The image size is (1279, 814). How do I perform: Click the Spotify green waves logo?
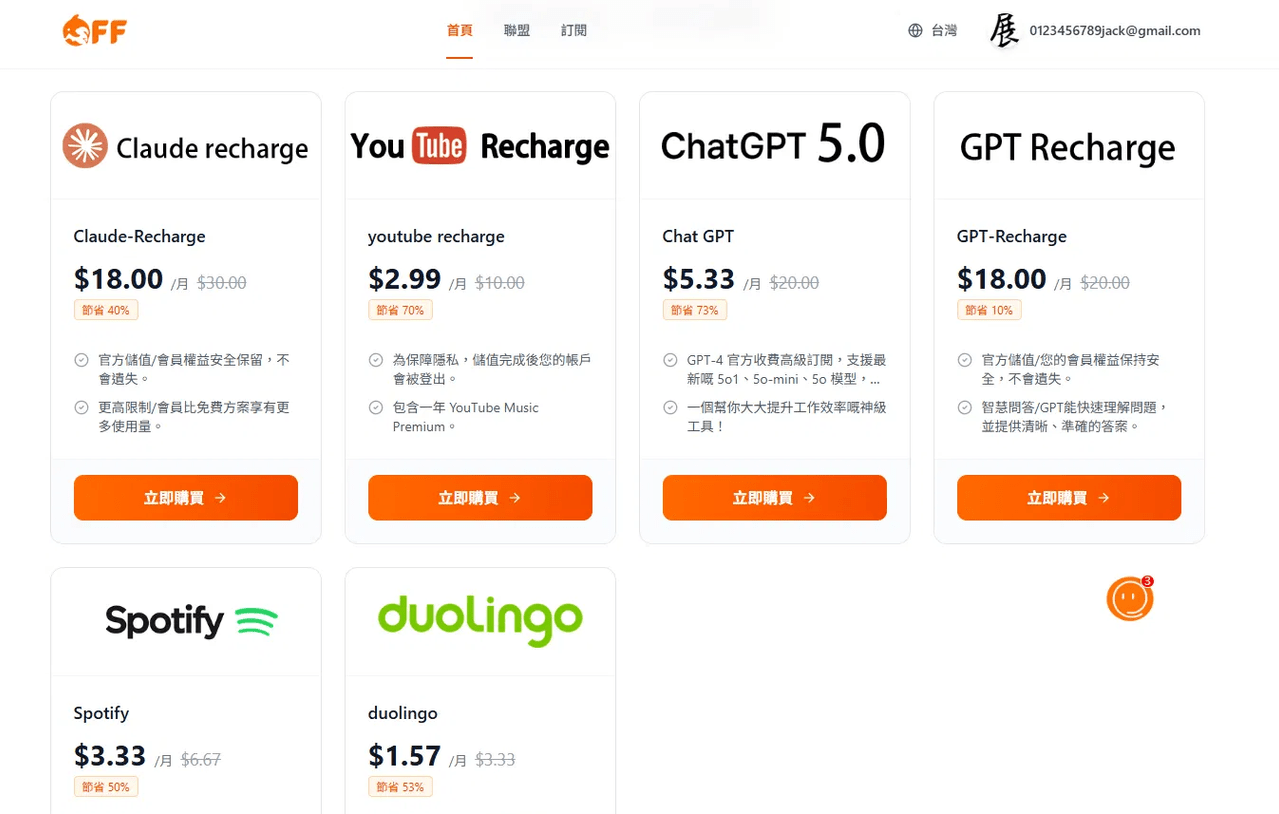(256, 622)
